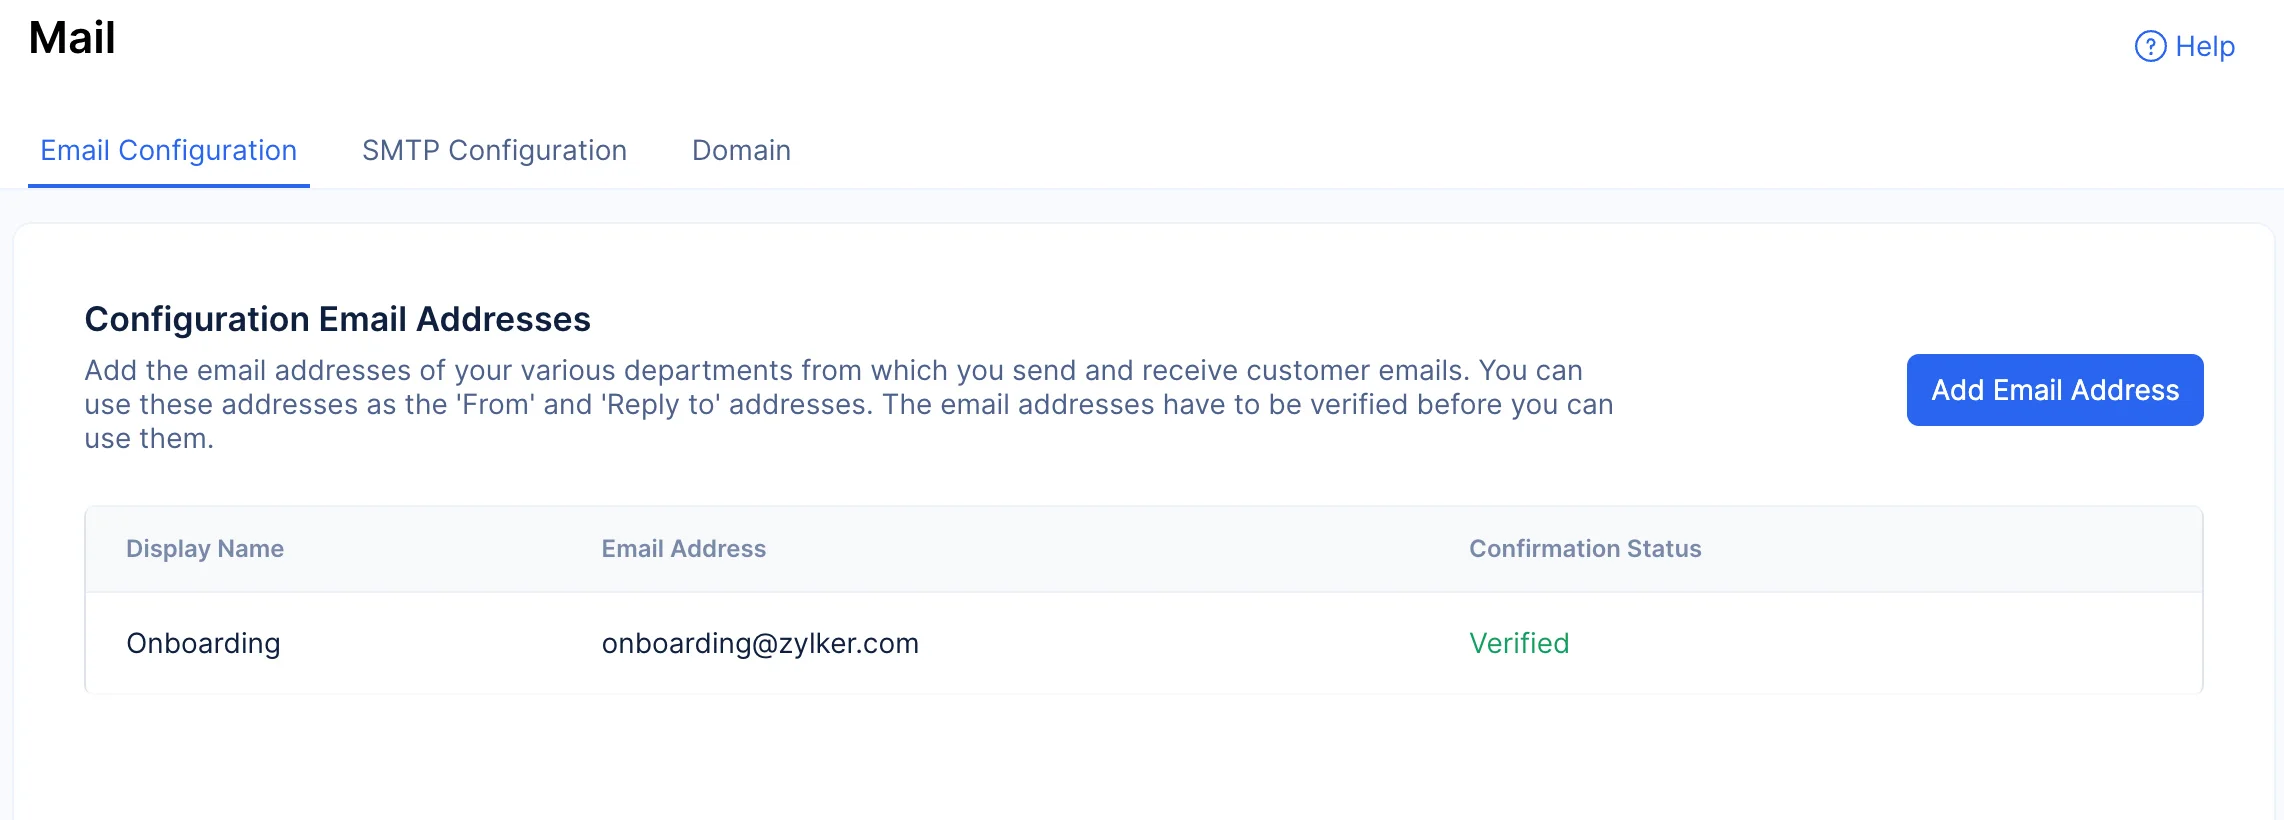
Task: Click the Mail page title
Action: point(72,39)
